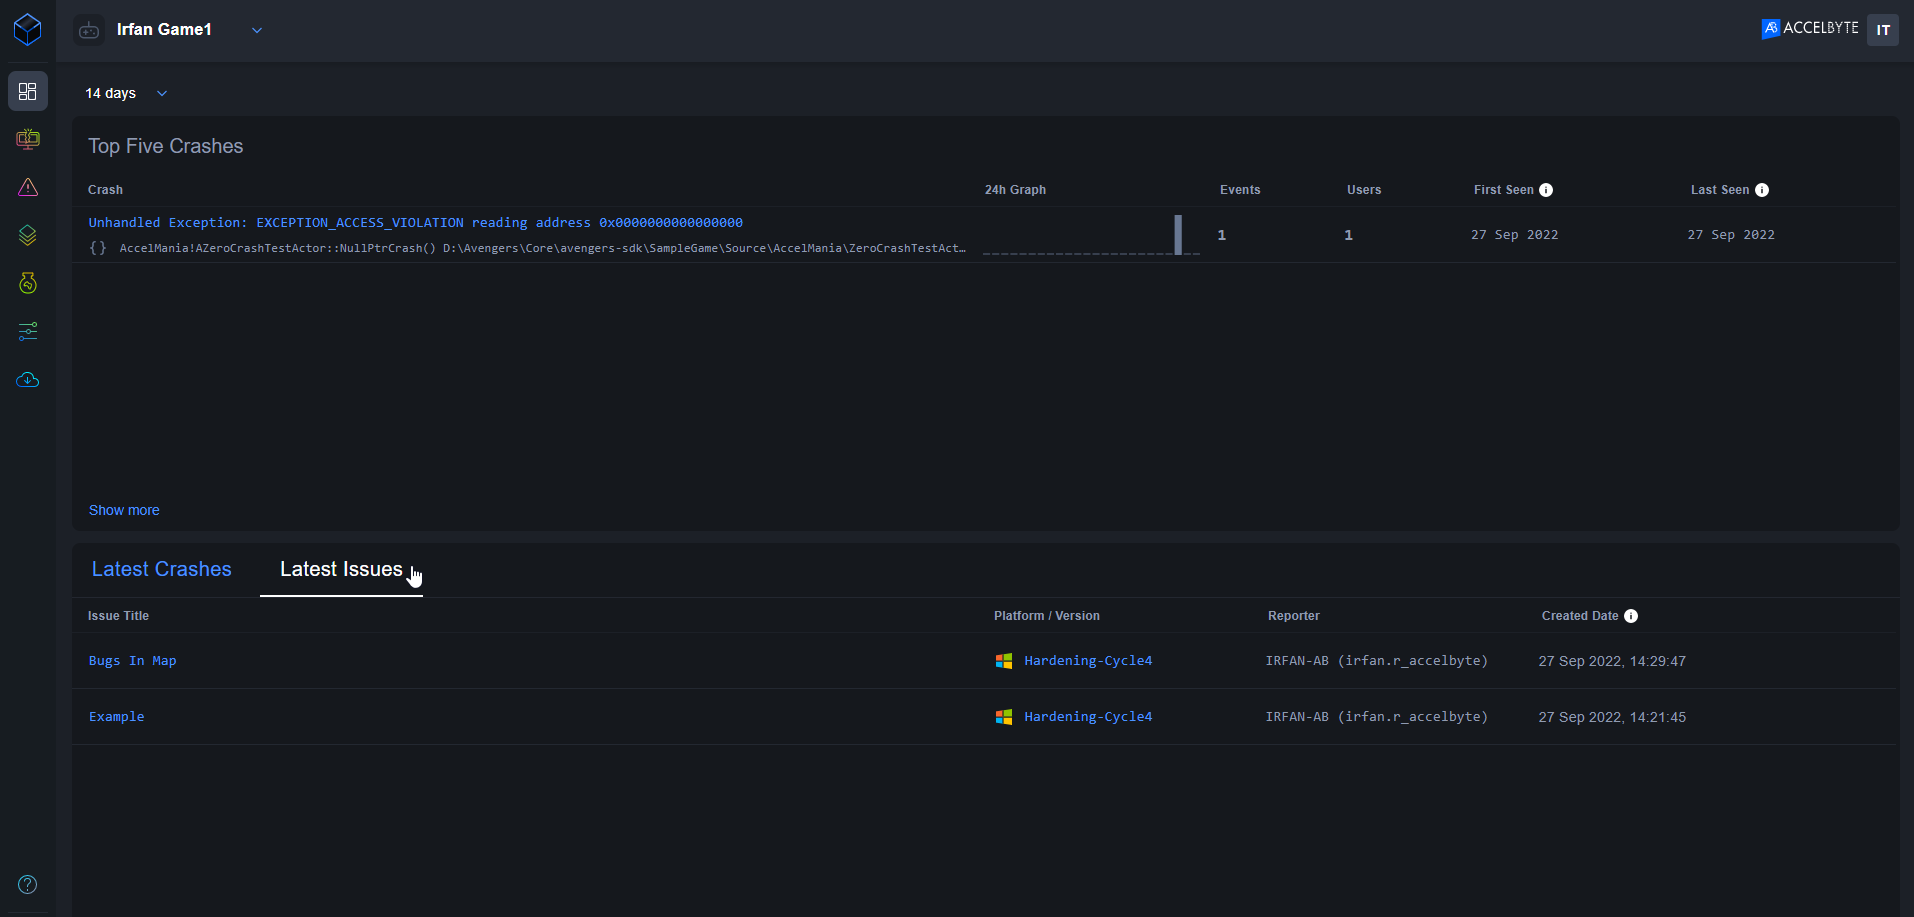
Task: Open the cloud download icon in sidebar
Action: [x=28, y=380]
